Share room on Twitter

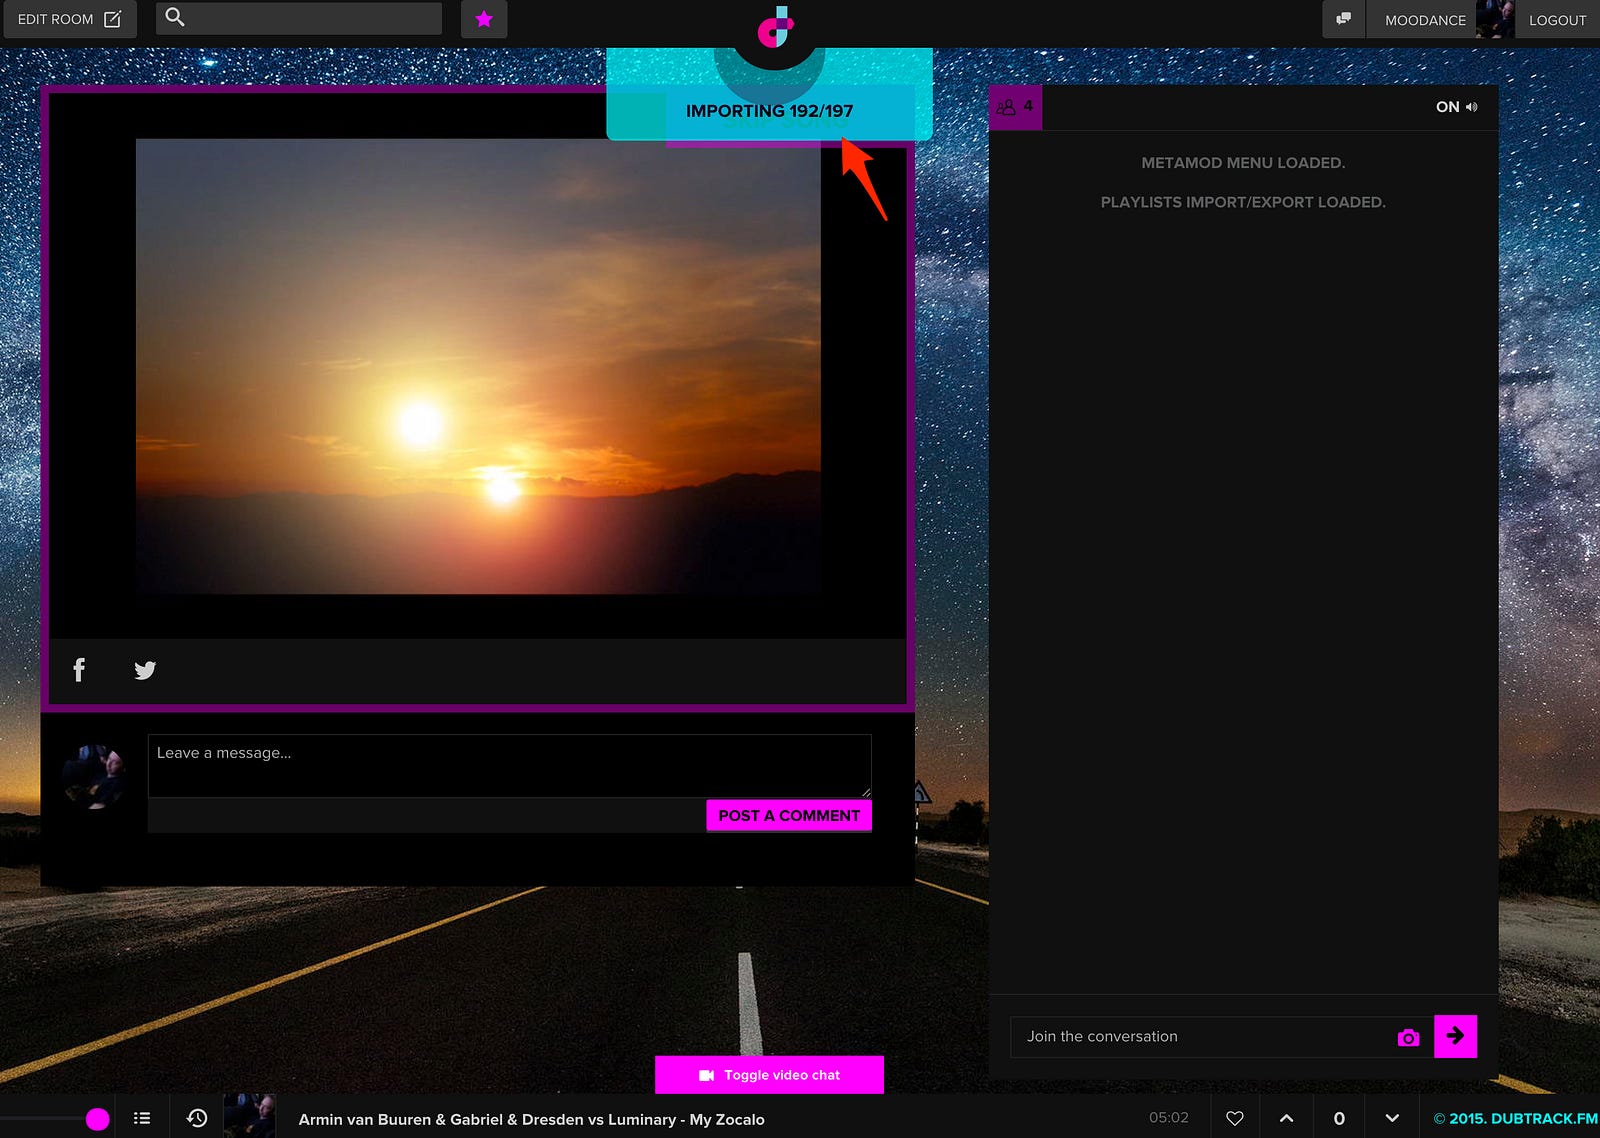(x=145, y=670)
